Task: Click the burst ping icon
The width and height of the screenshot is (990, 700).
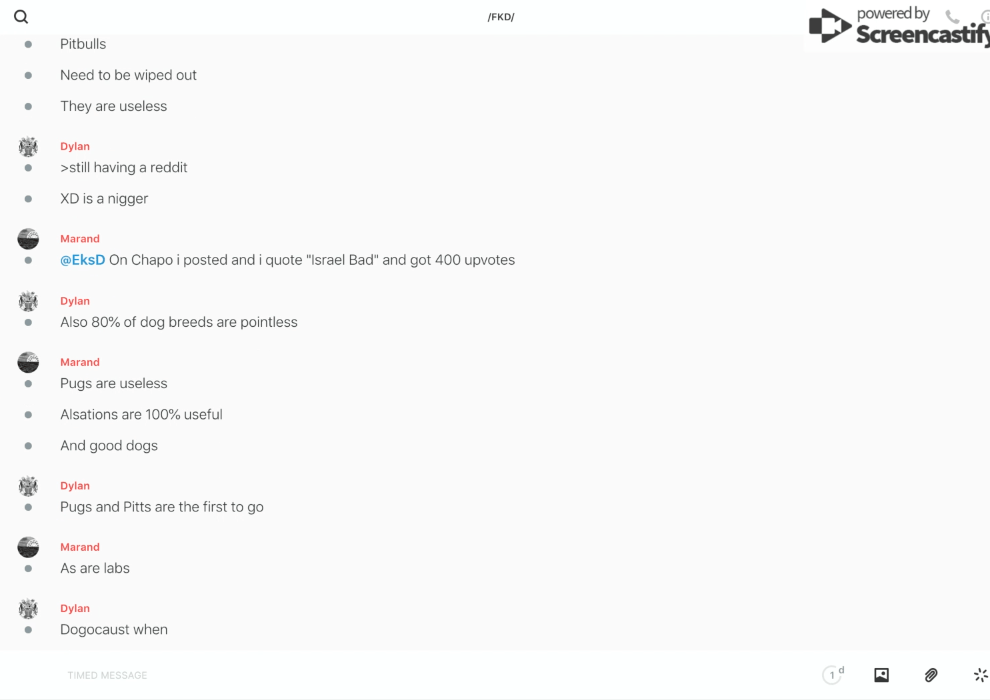Action: (980, 675)
